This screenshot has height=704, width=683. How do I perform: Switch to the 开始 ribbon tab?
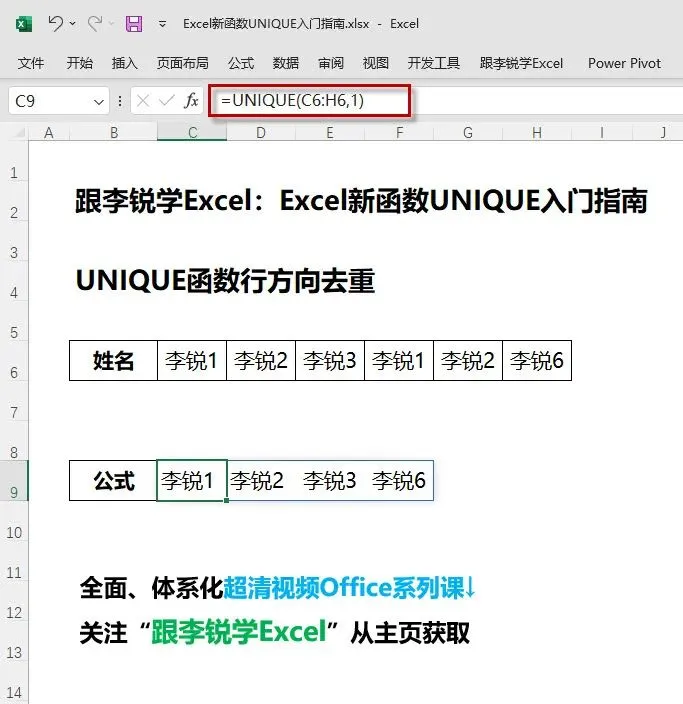coord(79,63)
